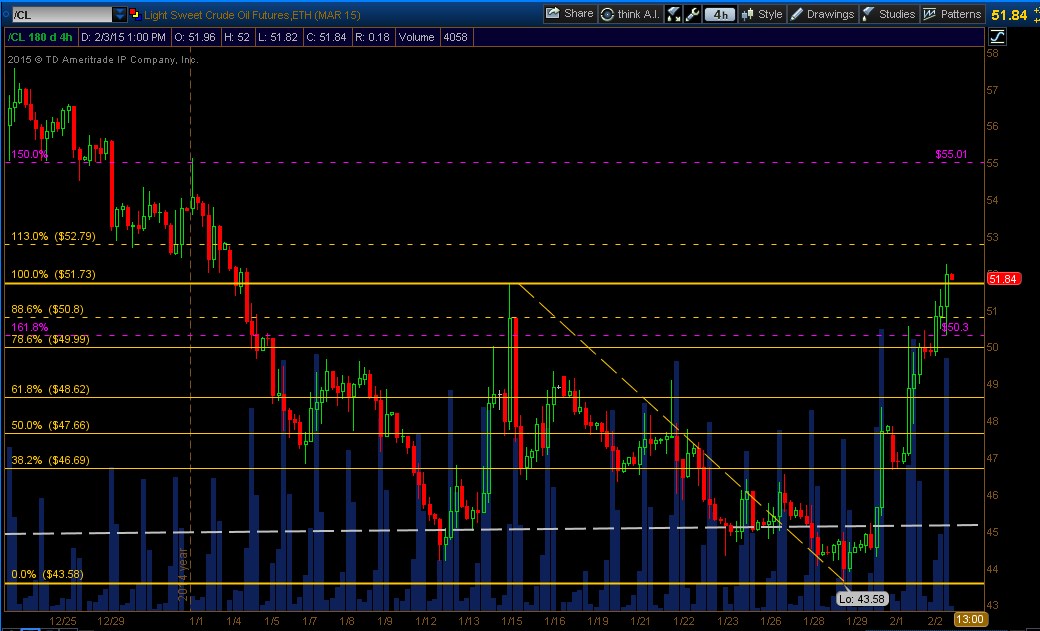1040x631 pixels.
Task: Click the 50.0% ($47.66) Fibonacci label
Action: coord(50,425)
